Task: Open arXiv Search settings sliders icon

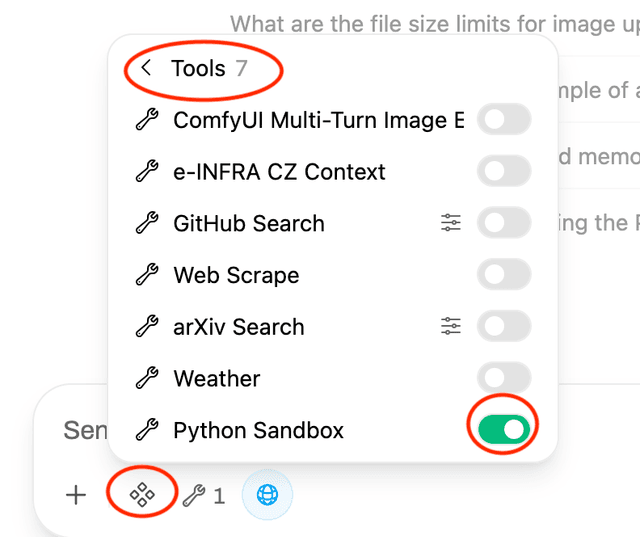Action: point(451,326)
